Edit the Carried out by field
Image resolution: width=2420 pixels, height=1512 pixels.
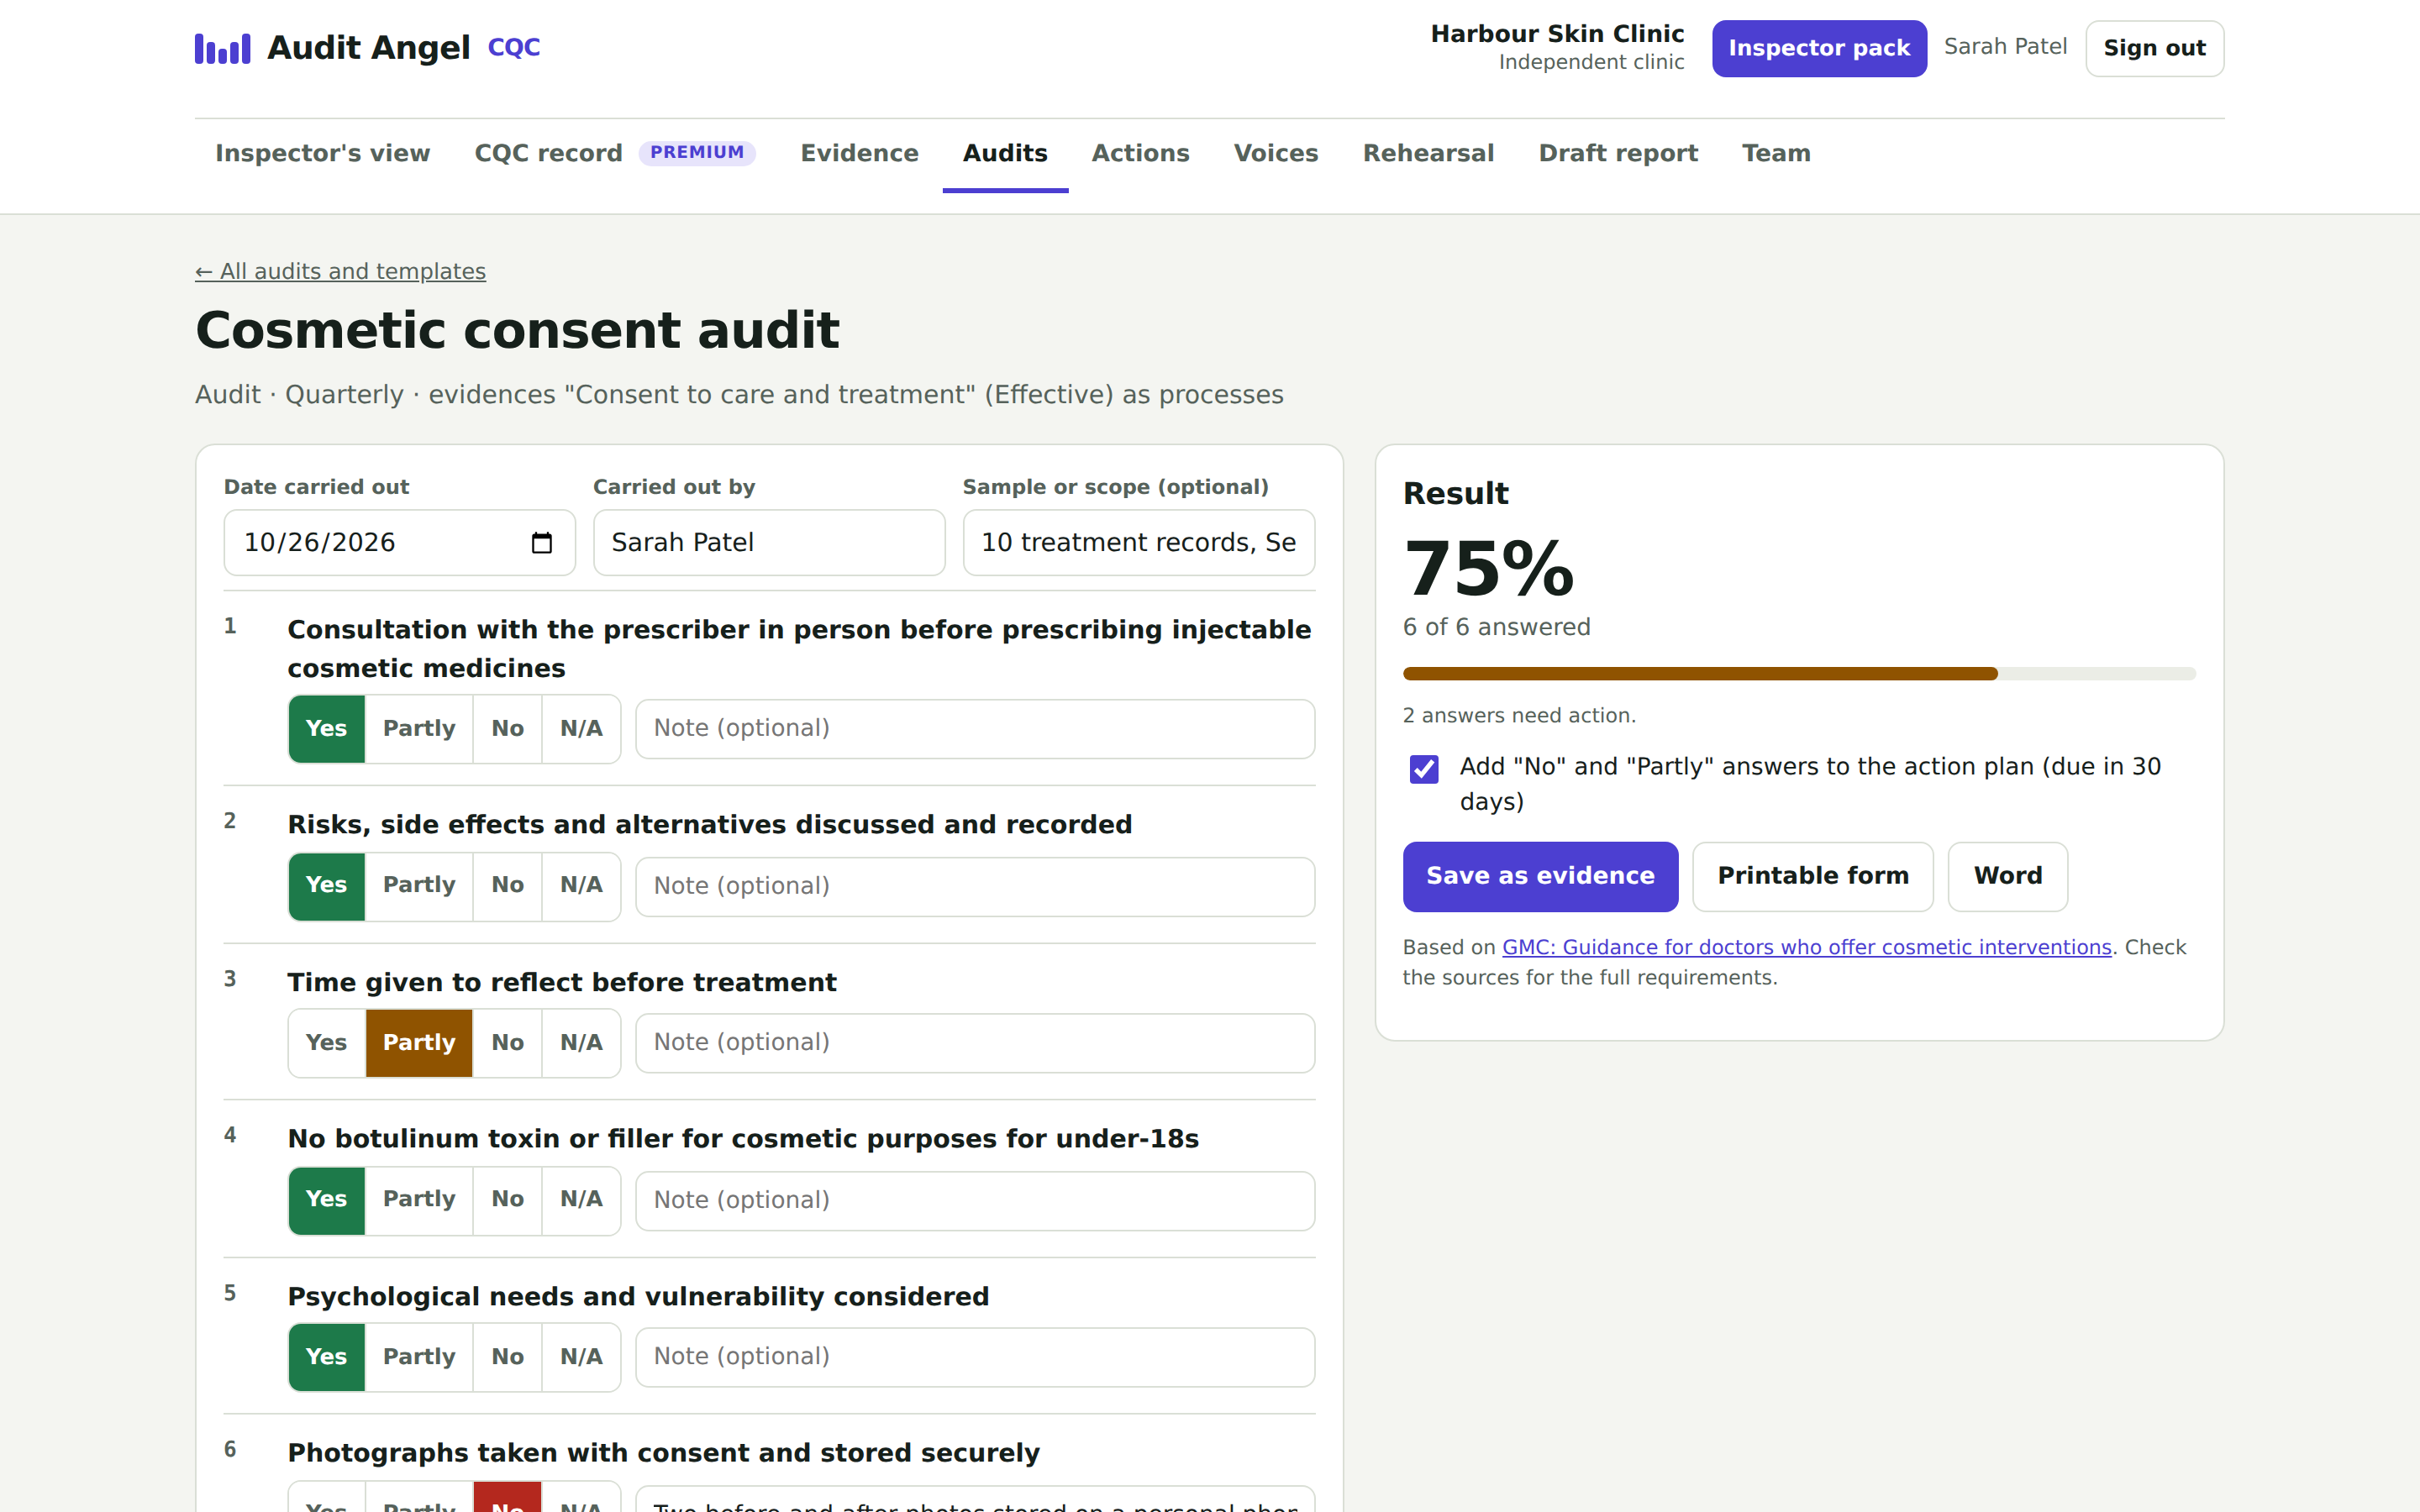tap(769, 543)
